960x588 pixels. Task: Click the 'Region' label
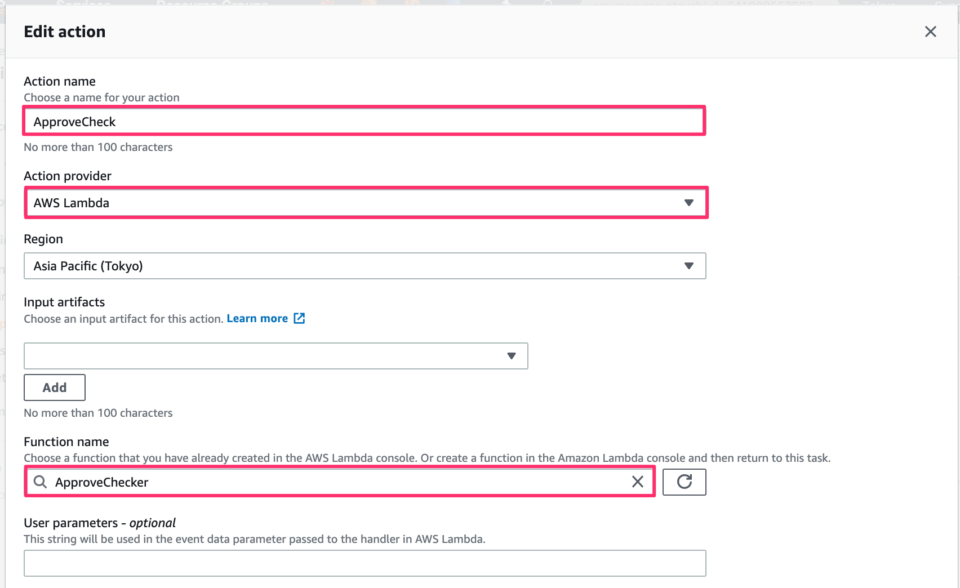tap(43, 239)
